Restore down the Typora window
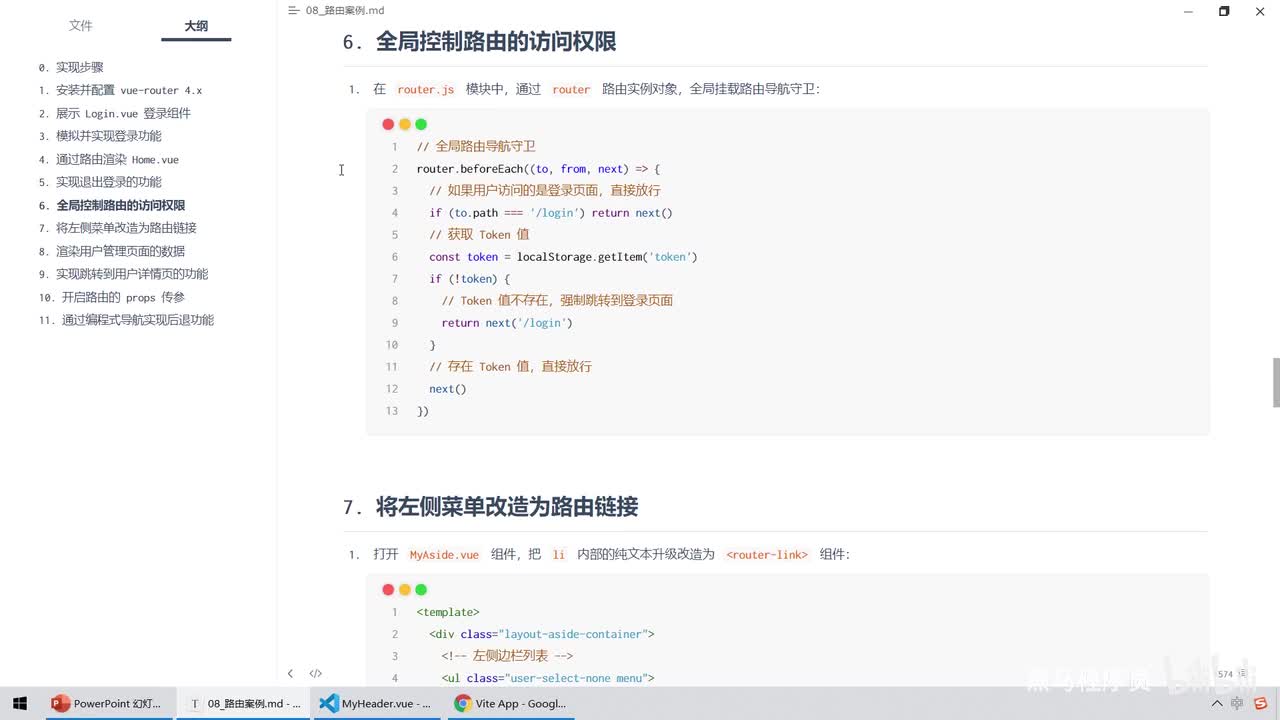1280x720 pixels. [x=1224, y=11]
